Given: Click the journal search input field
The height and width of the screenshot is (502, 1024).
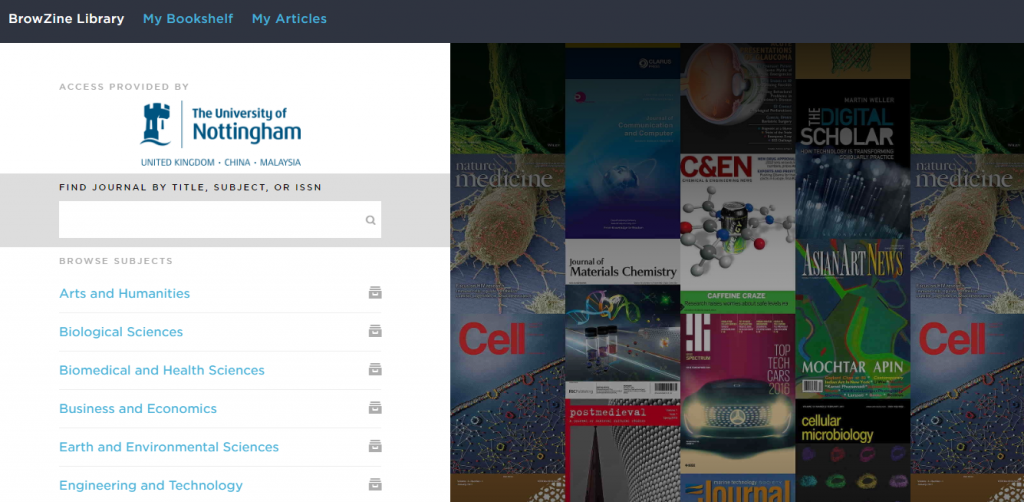Looking at the screenshot, I should click(210, 220).
